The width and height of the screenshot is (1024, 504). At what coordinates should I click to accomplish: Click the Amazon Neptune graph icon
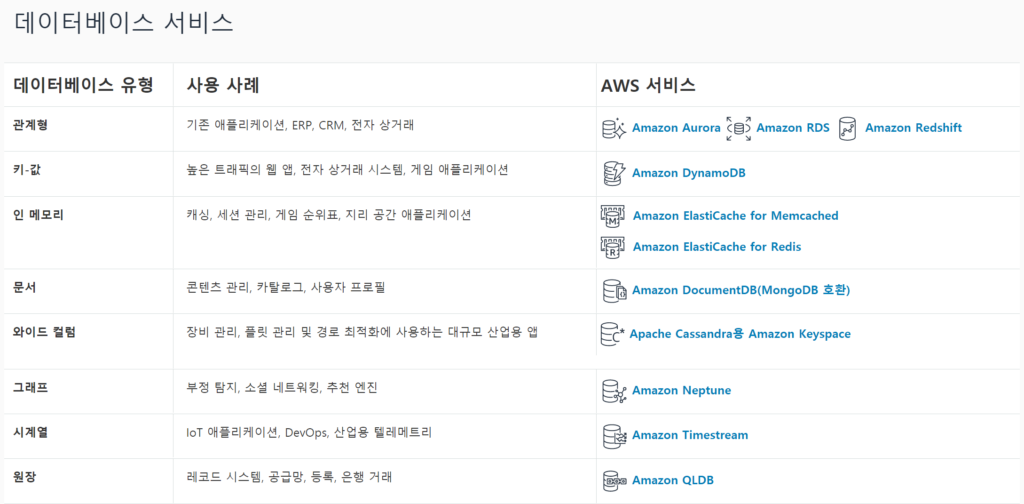coord(613,390)
